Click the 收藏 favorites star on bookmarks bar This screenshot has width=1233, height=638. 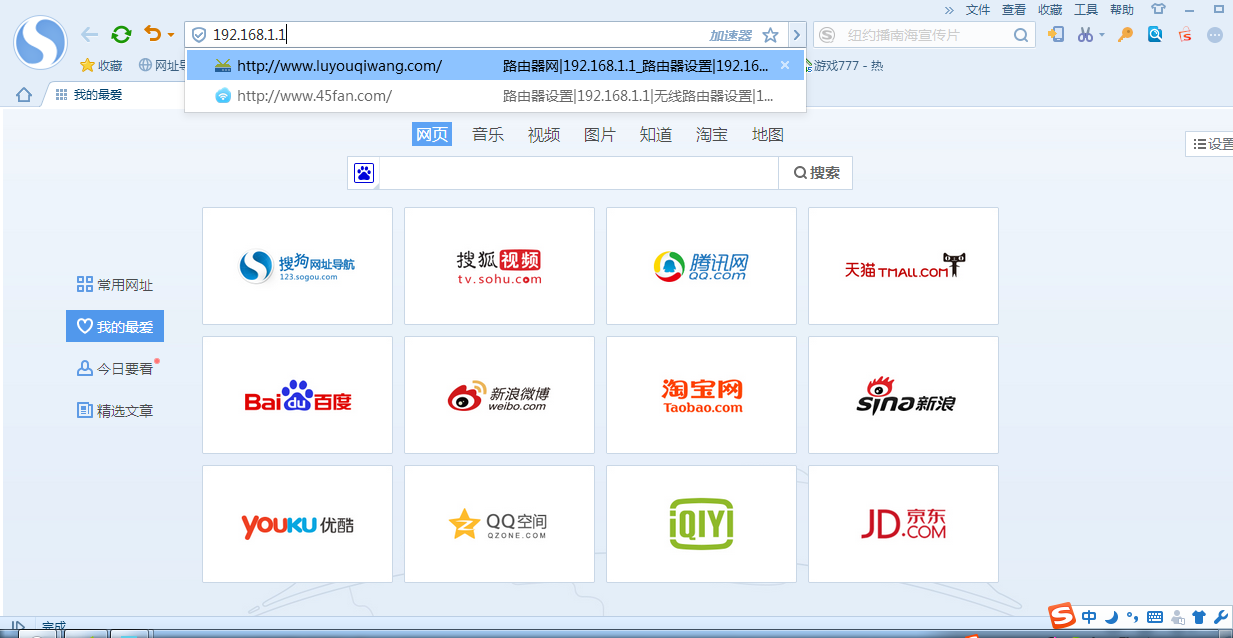pyautogui.click(x=101, y=66)
